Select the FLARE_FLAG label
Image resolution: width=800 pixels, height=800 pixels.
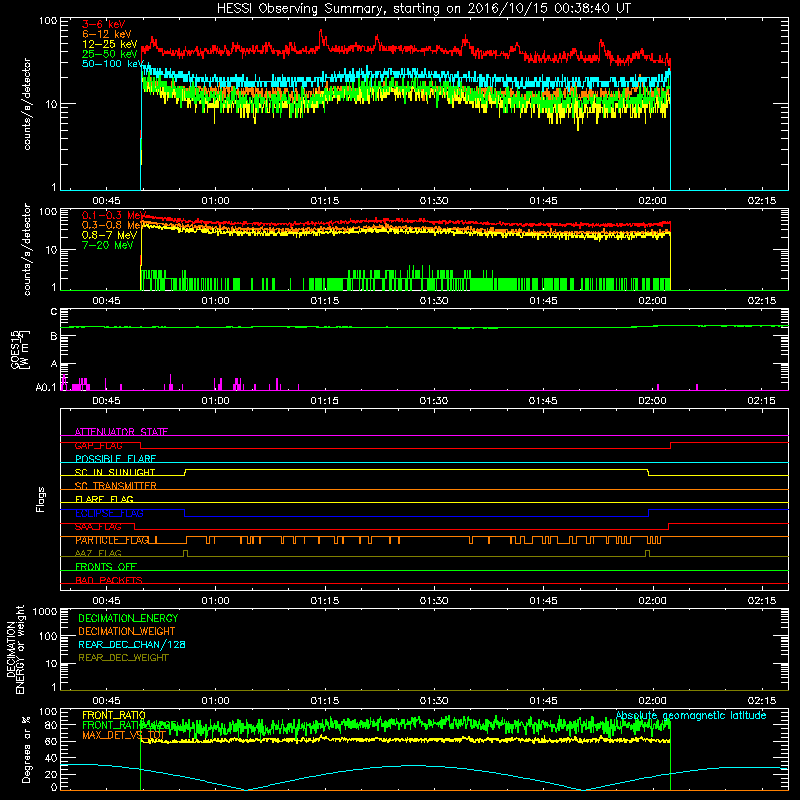point(104,499)
